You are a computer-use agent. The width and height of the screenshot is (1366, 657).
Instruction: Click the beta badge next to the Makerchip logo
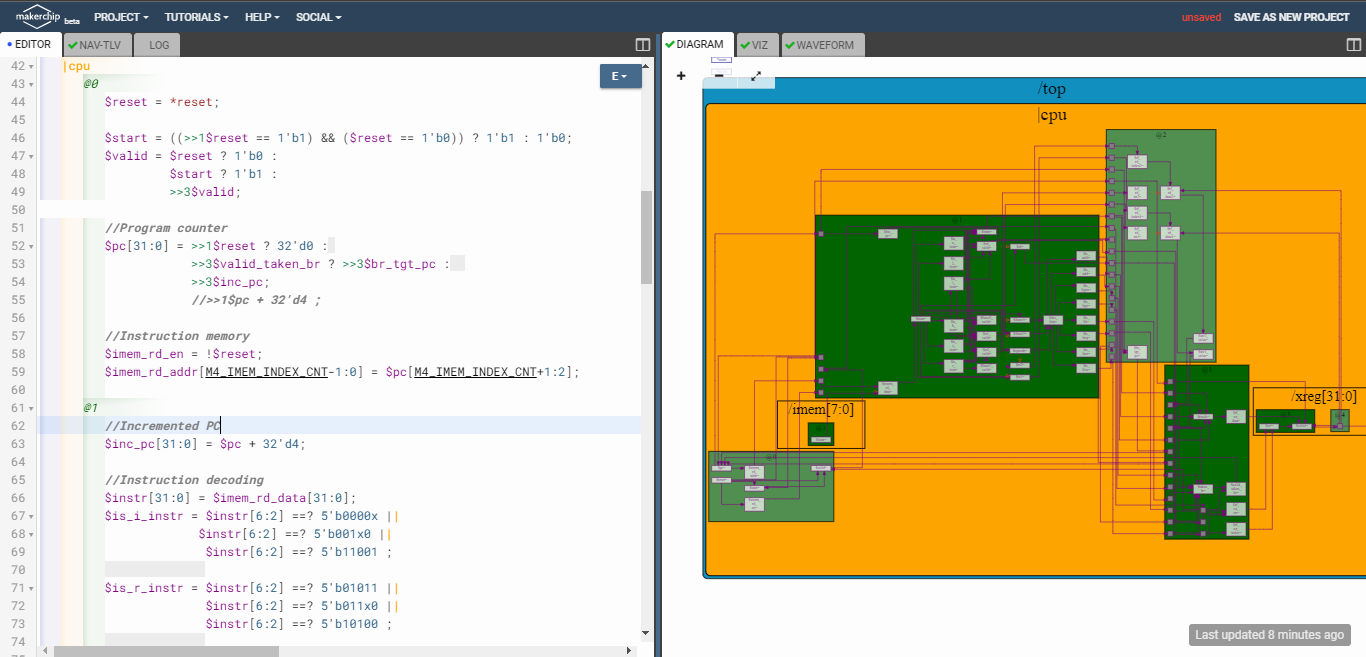[70, 20]
